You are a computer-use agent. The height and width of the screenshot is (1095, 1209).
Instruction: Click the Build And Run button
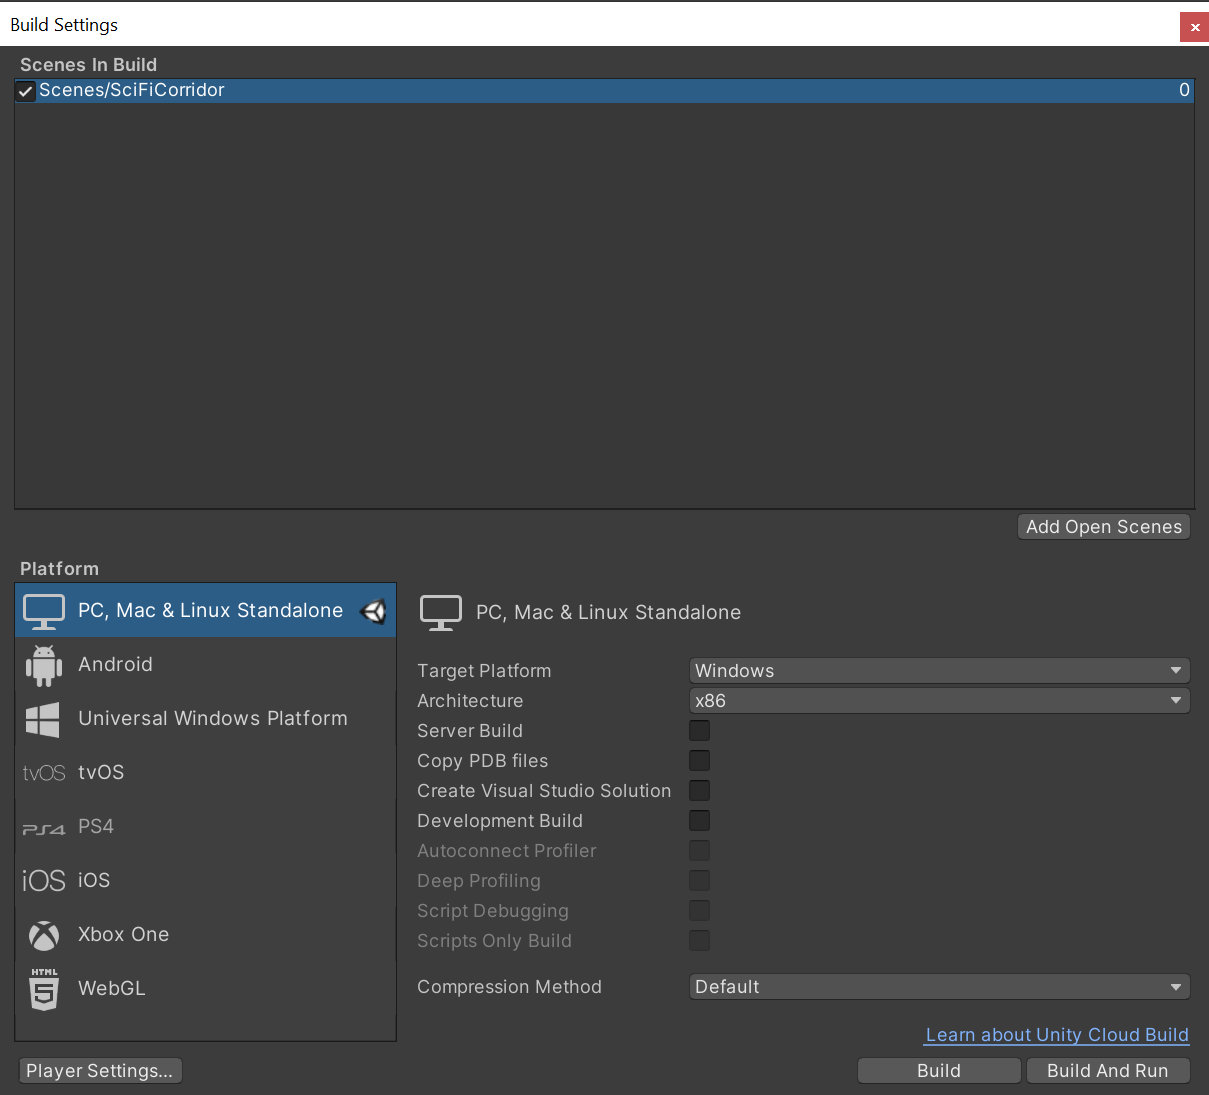1108,1071
